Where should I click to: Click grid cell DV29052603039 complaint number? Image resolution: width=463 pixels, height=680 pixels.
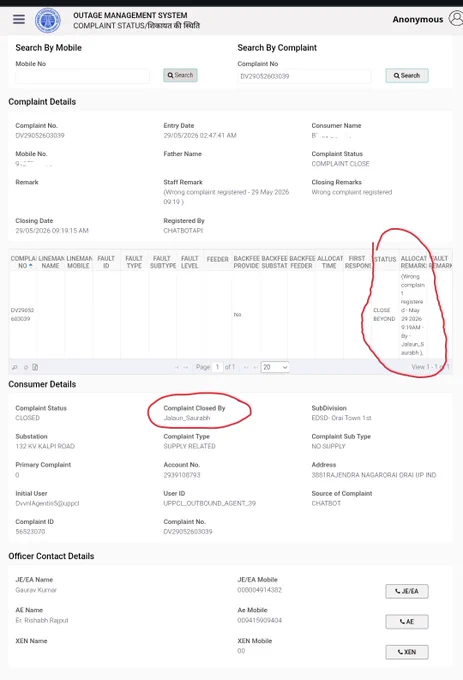click(x=22, y=314)
